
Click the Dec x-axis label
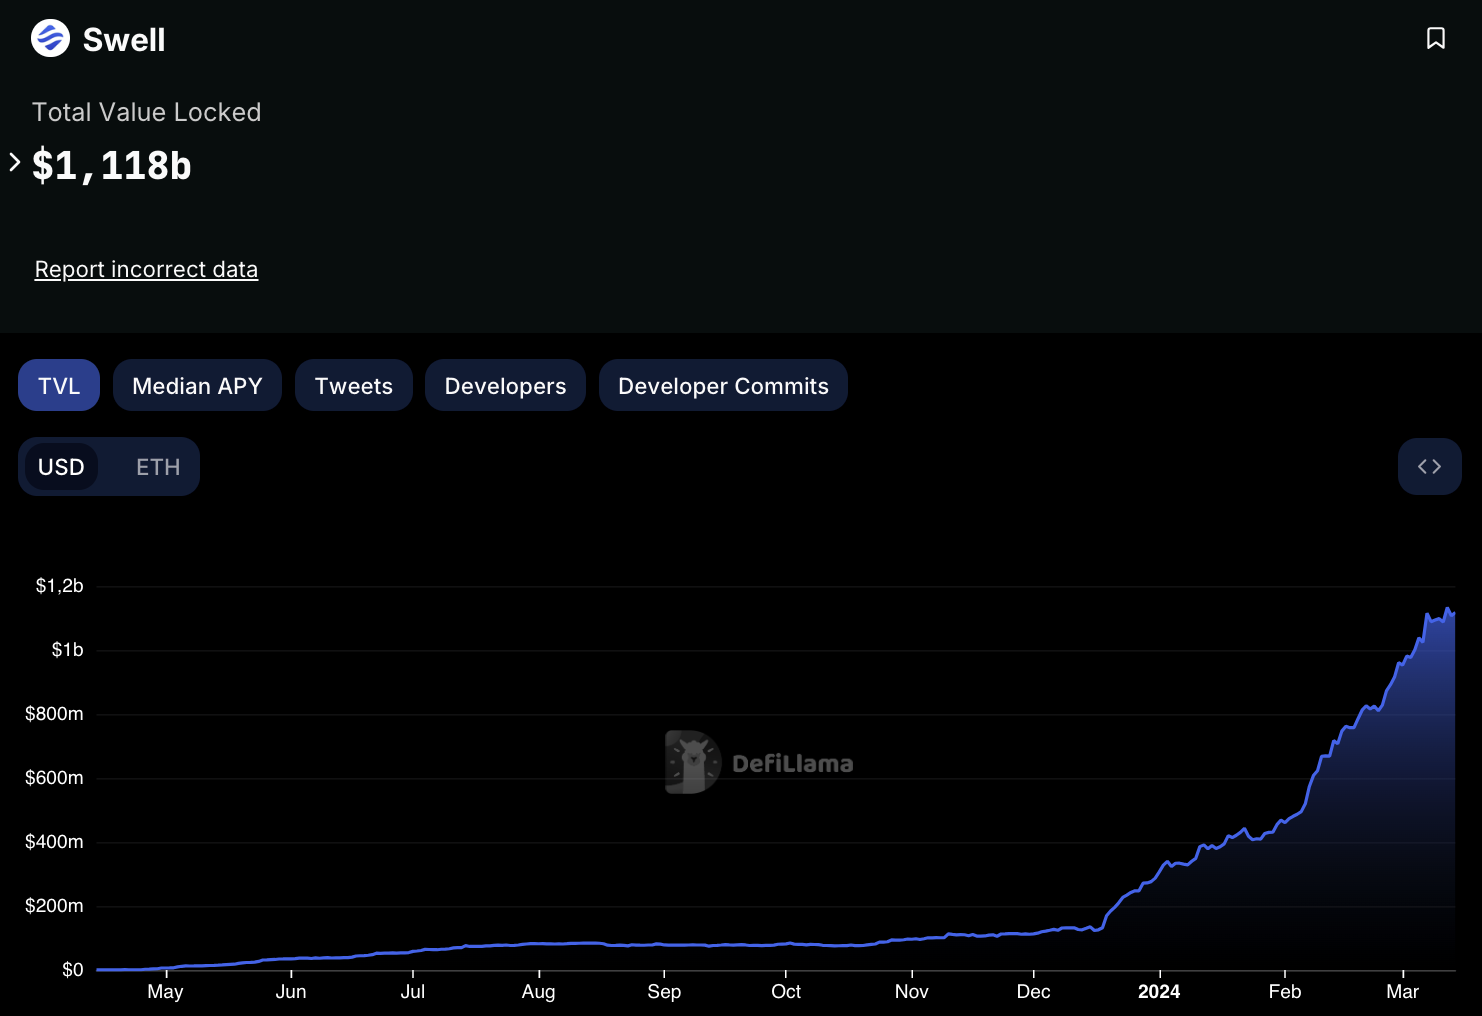click(1033, 992)
